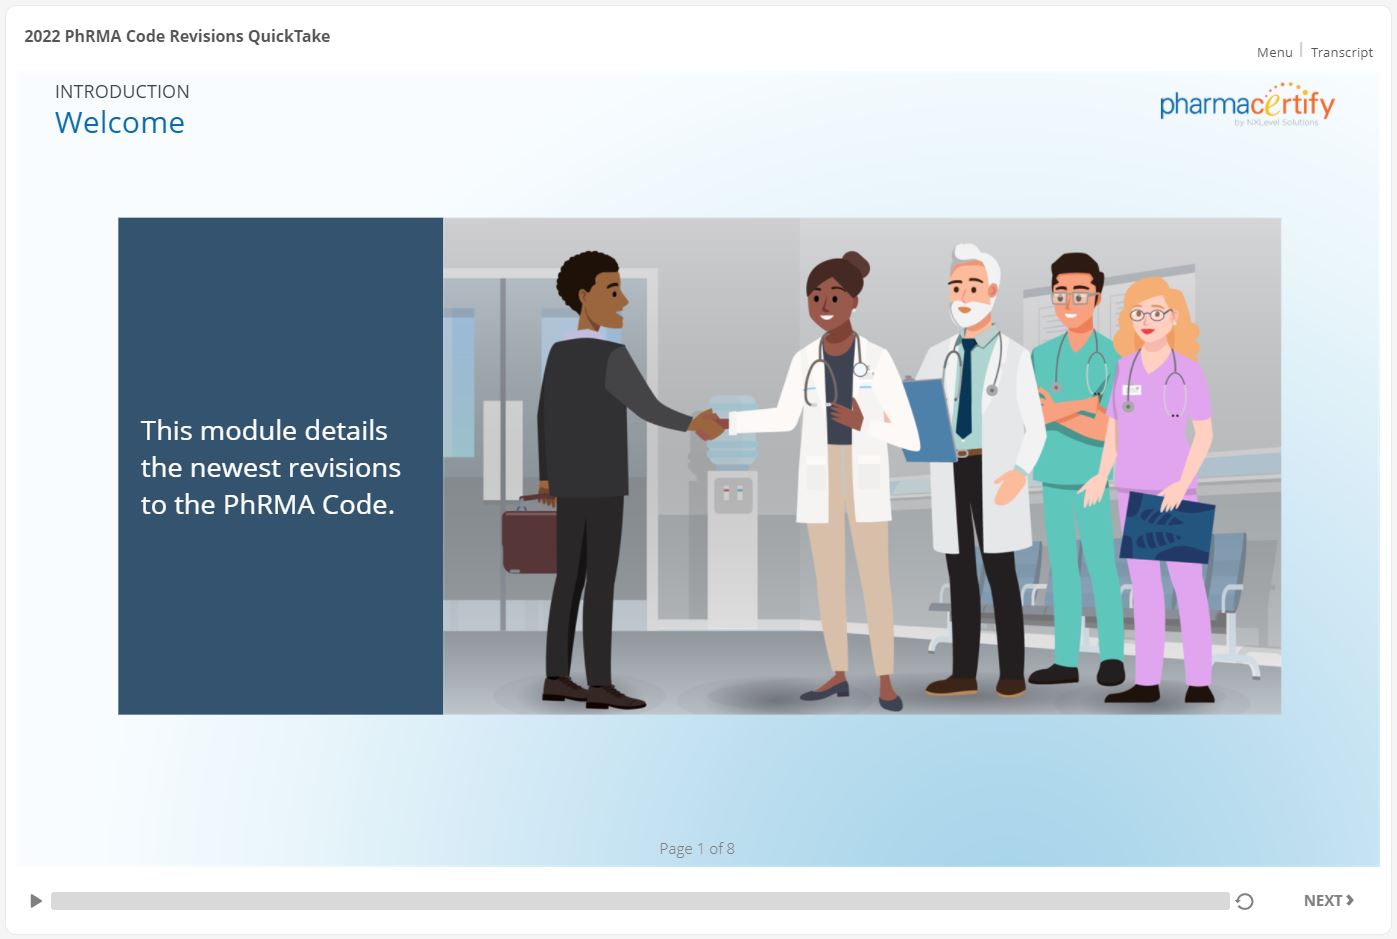The image size is (1397, 939).
Task: Click the white-bearded doctor's face
Action: click(971, 290)
